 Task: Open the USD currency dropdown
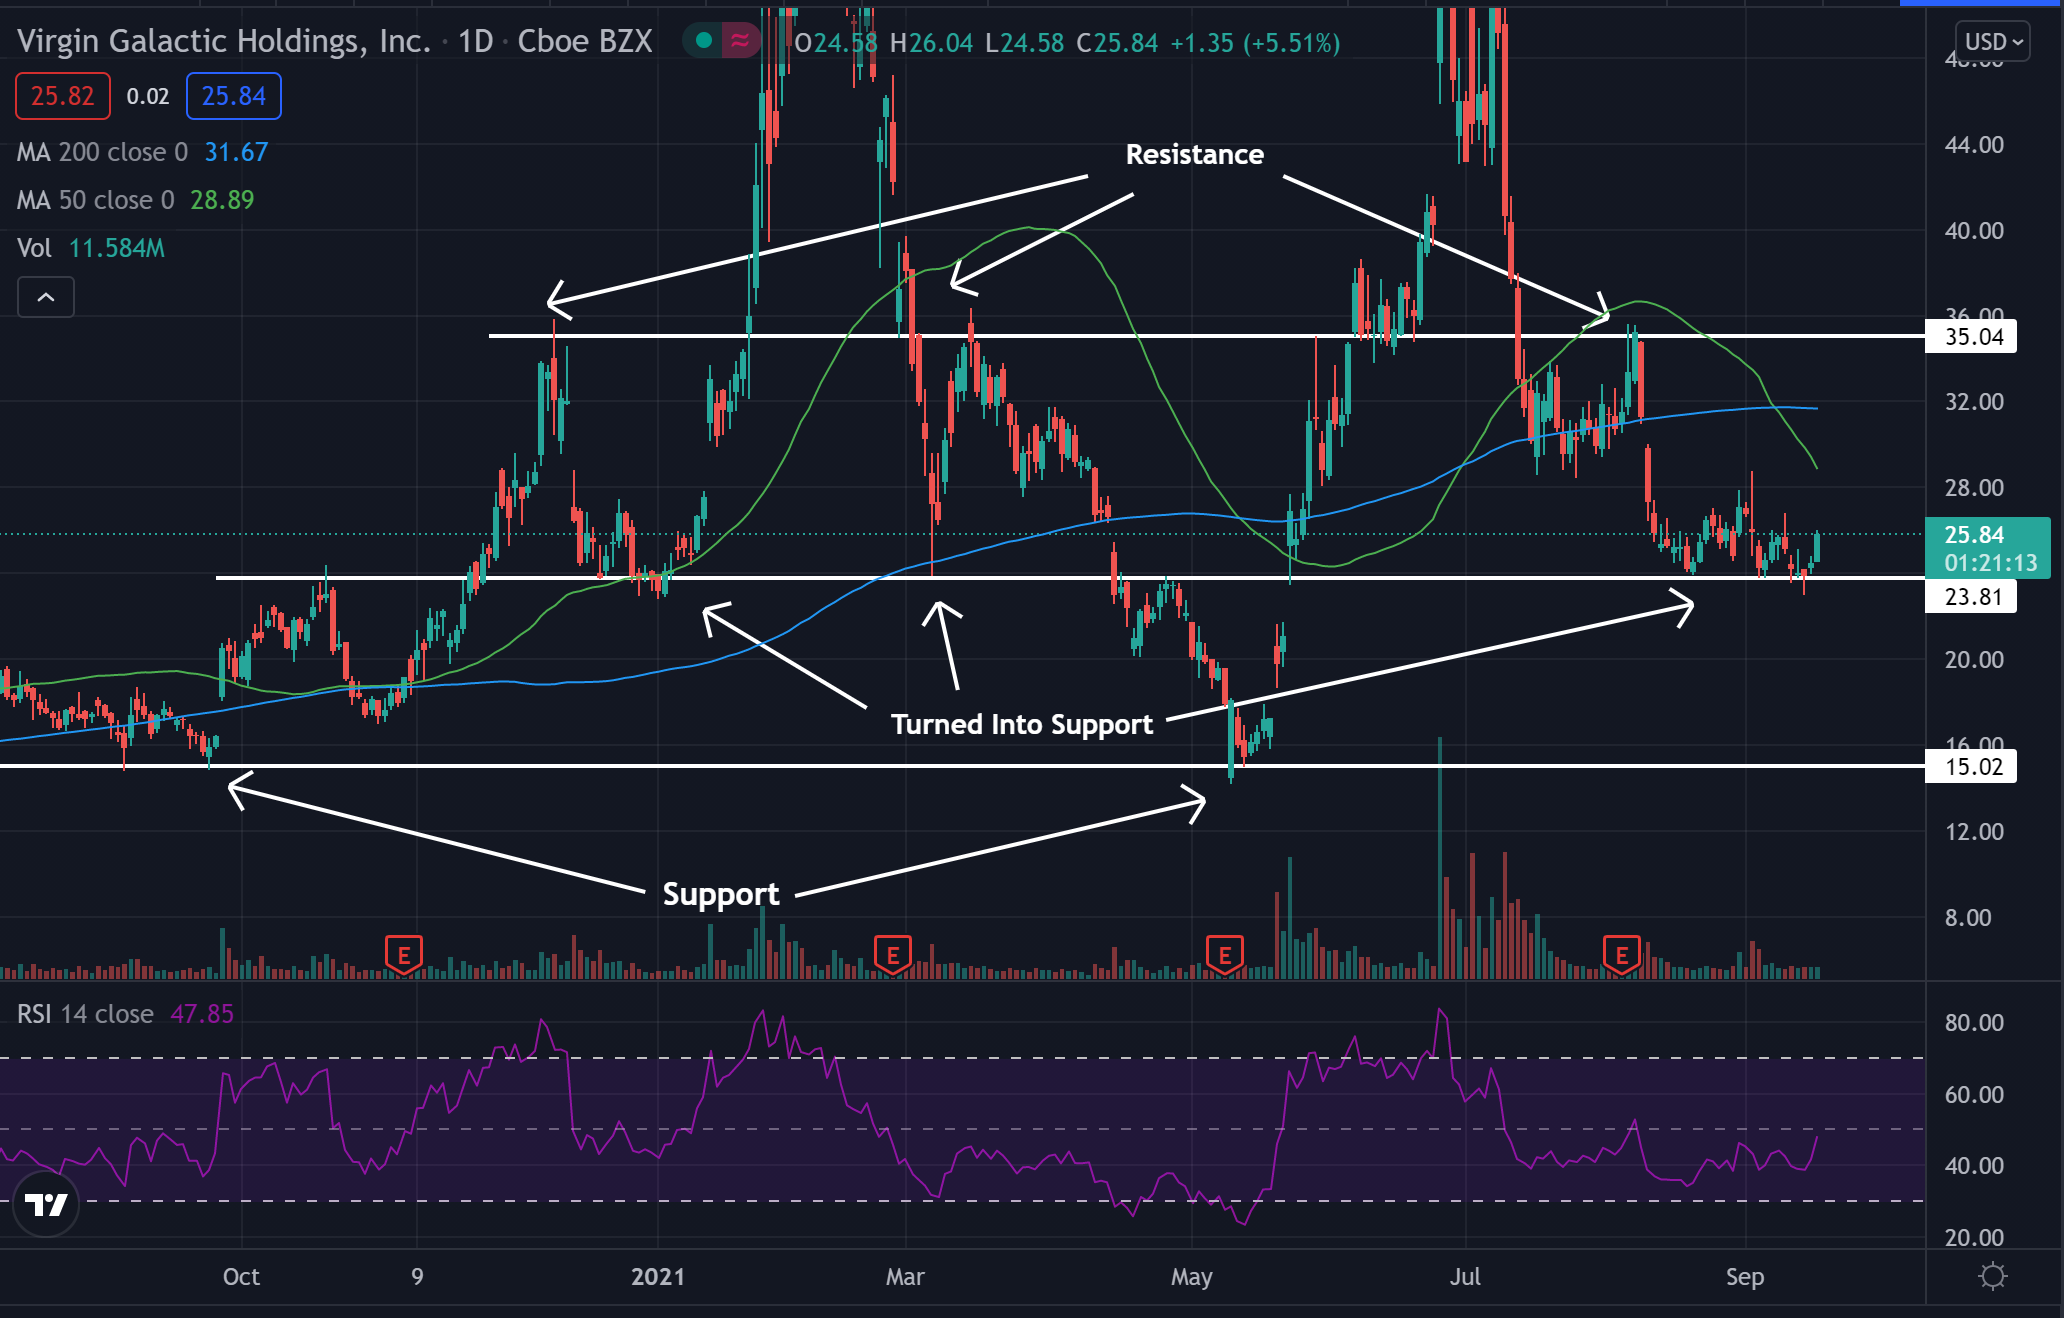[x=1993, y=42]
